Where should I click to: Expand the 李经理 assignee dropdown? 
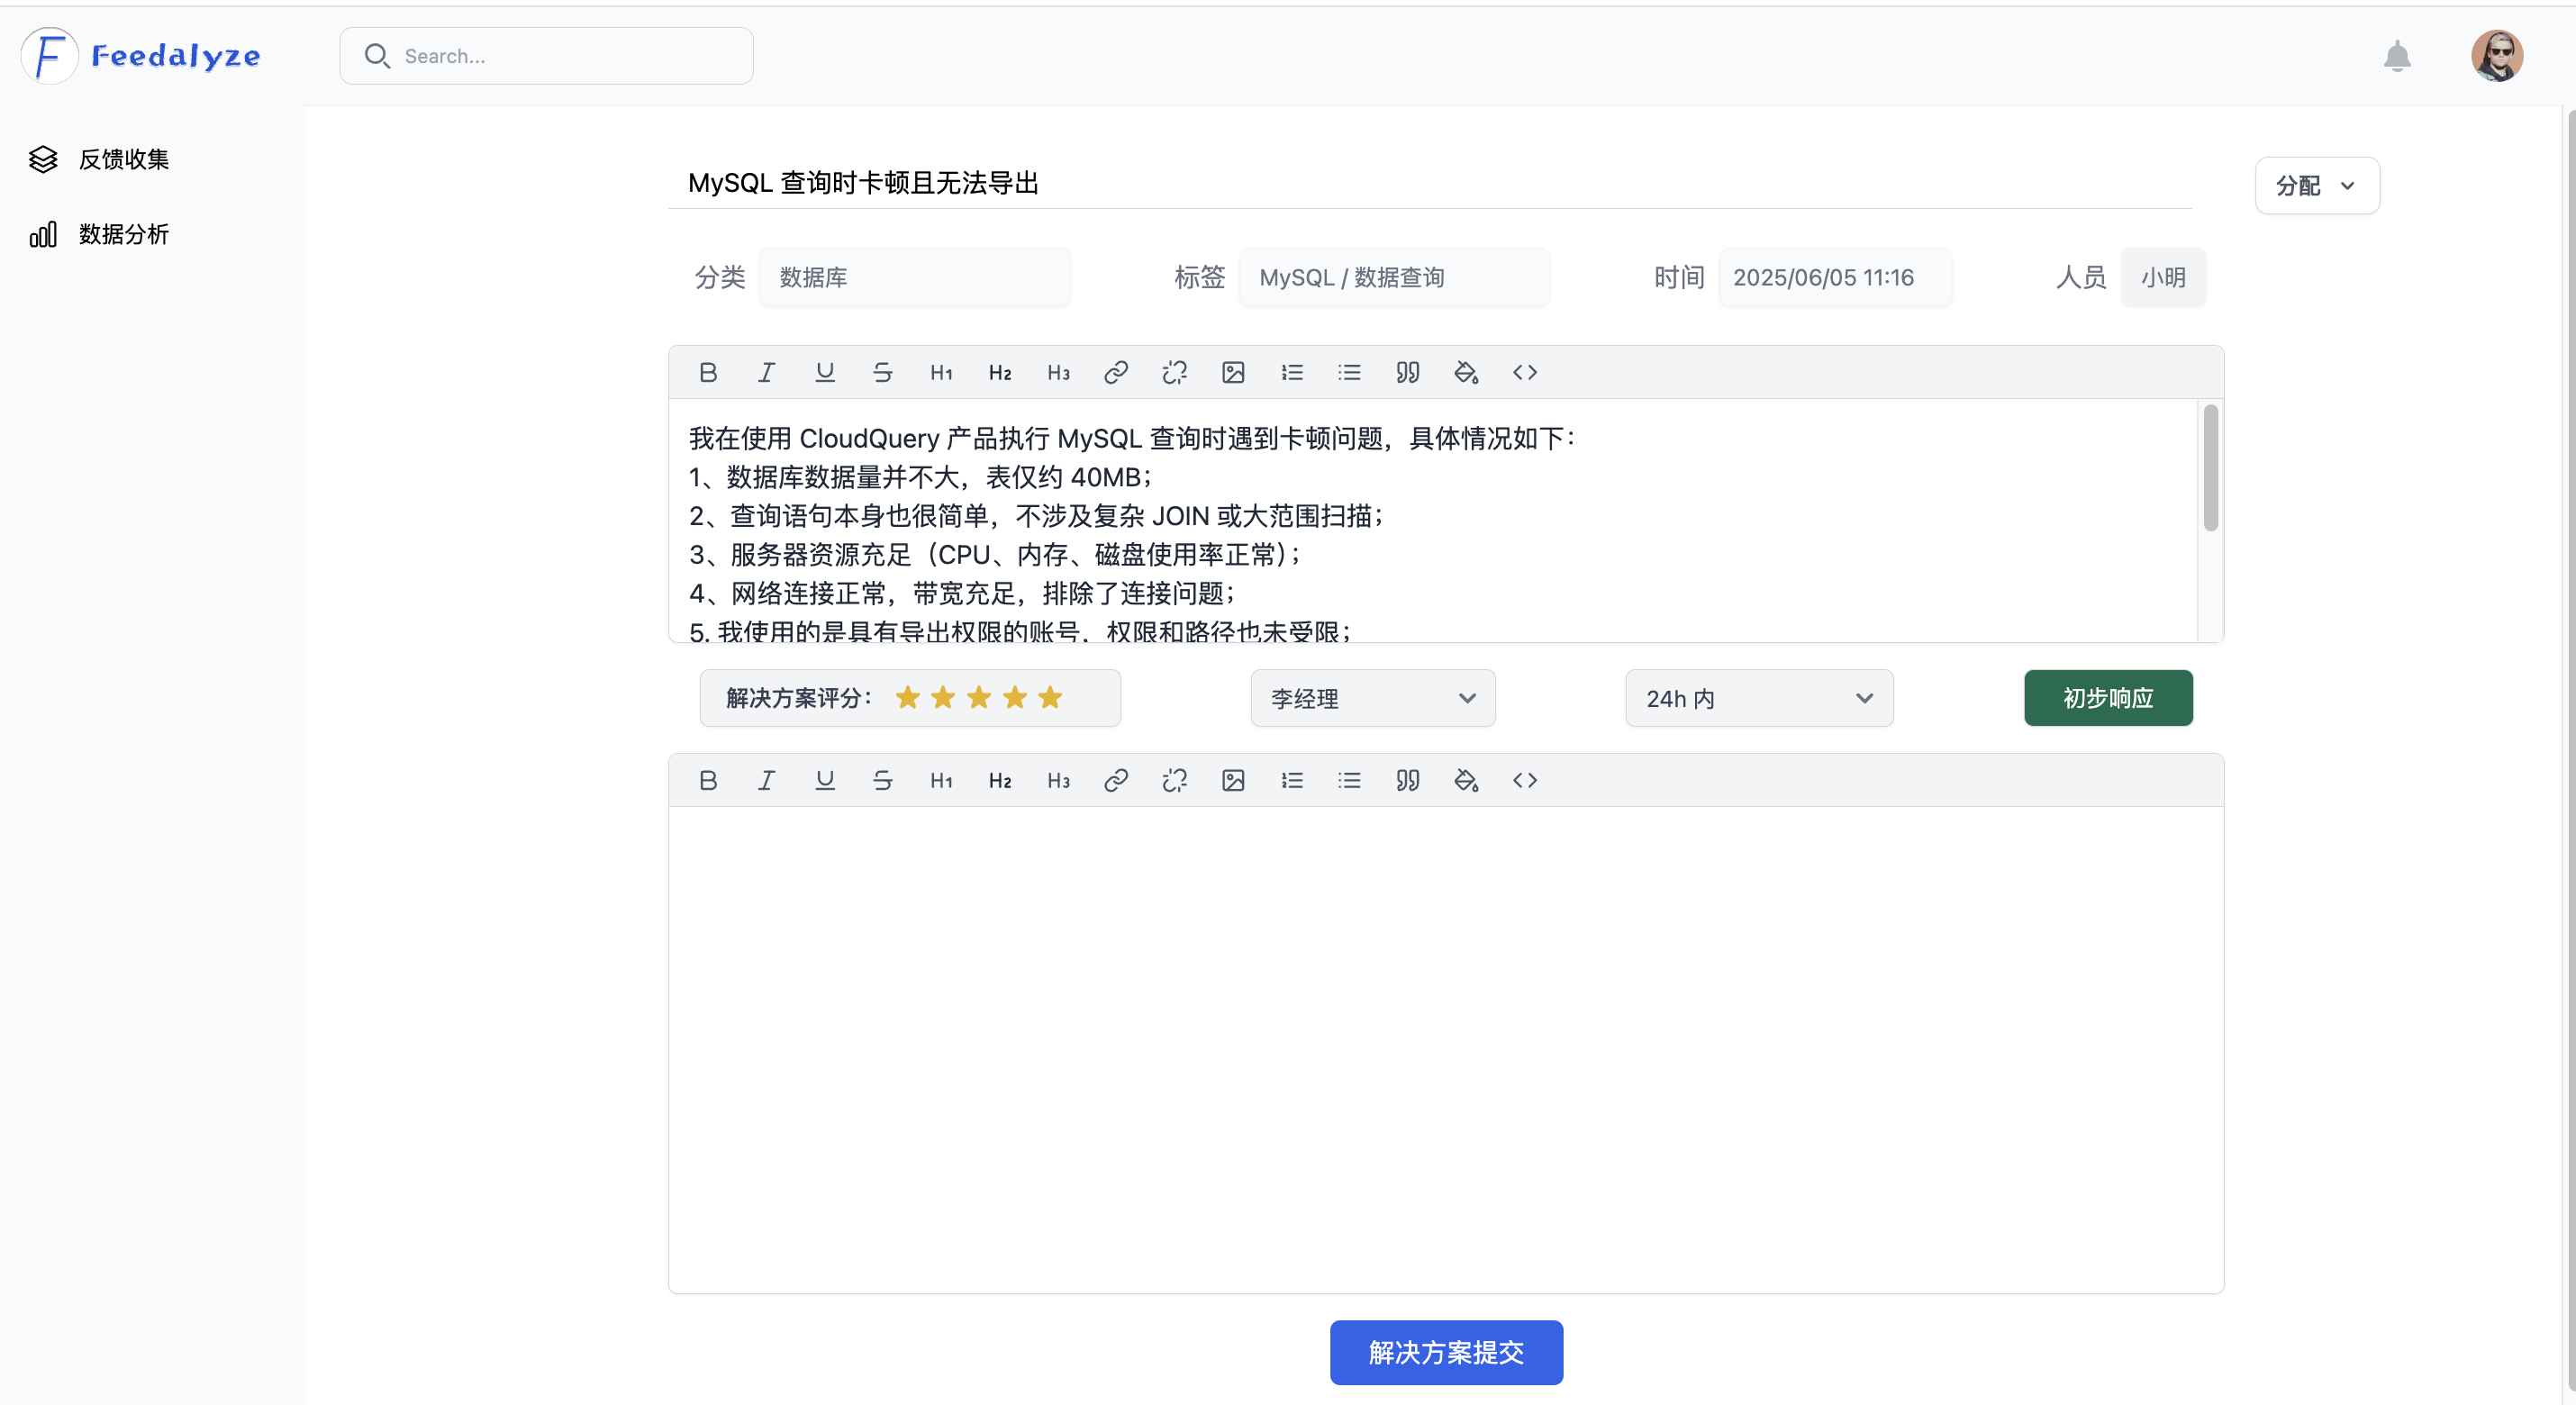coord(1372,698)
